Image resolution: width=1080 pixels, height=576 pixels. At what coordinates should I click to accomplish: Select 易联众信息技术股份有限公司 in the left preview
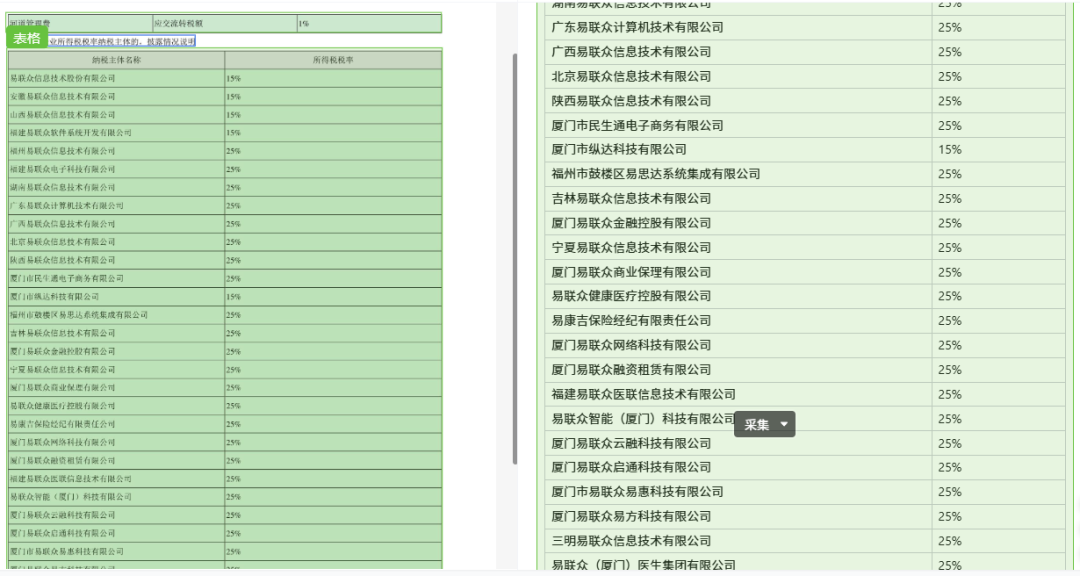(x=70, y=80)
